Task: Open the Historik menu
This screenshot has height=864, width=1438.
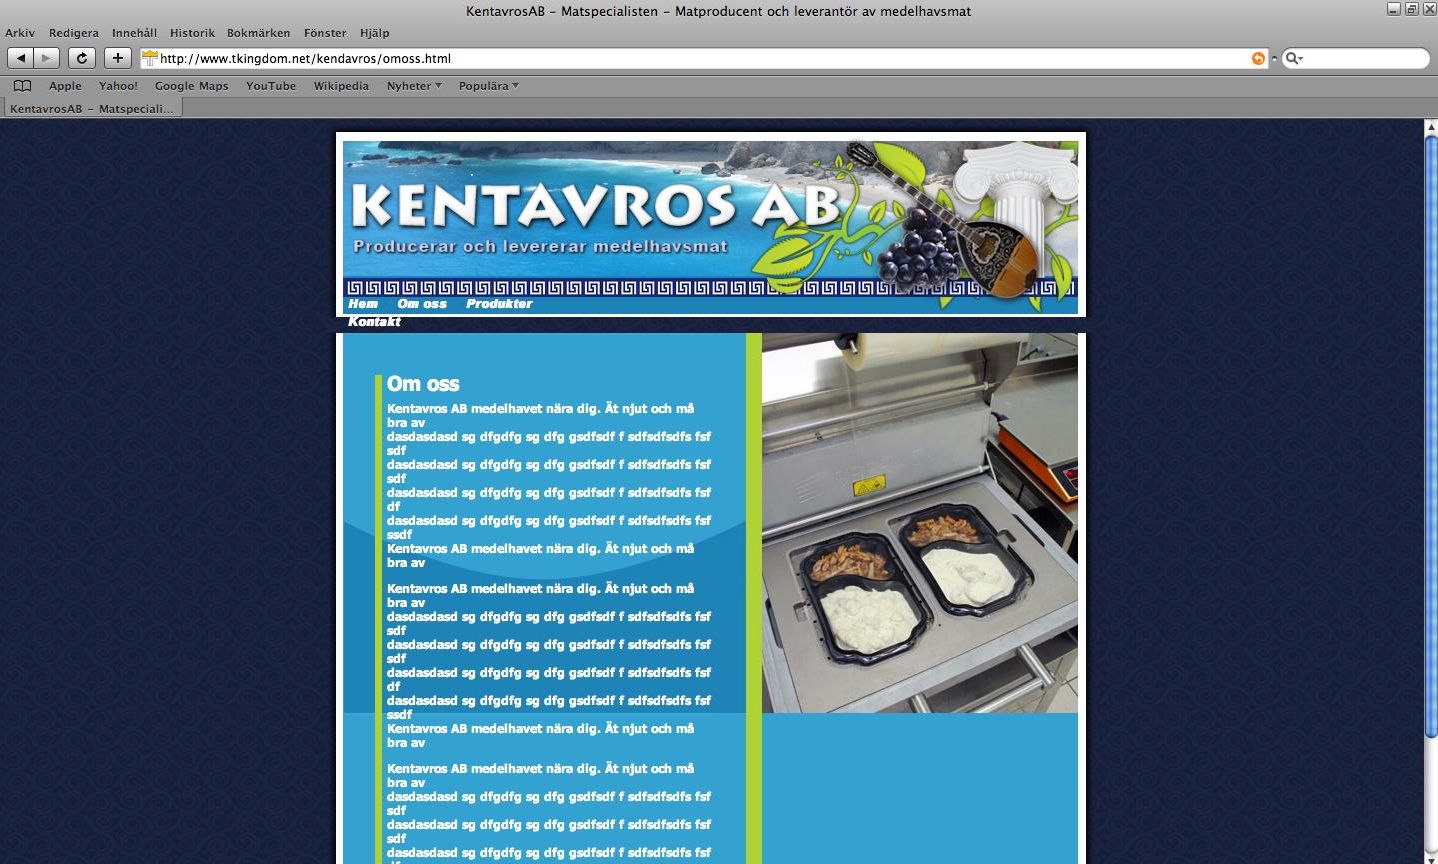Action: 192,33
